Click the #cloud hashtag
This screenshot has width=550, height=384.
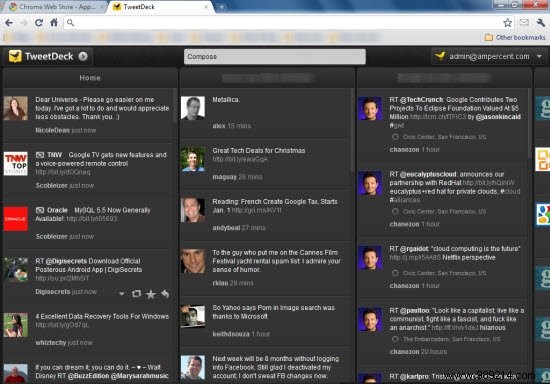click(510, 191)
